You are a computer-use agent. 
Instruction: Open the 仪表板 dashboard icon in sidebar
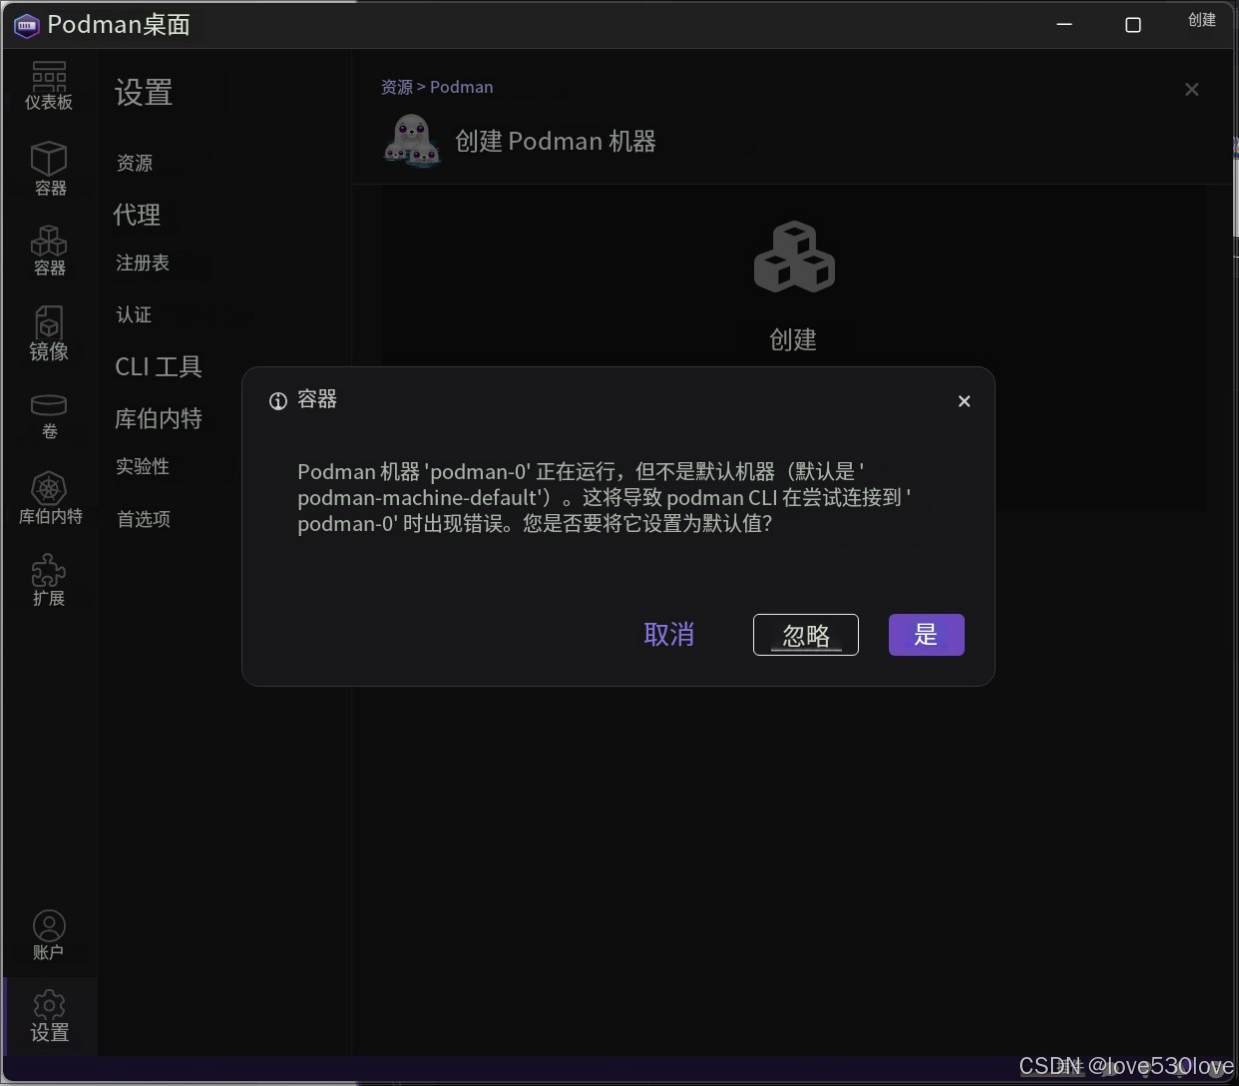[x=49, y=85]
